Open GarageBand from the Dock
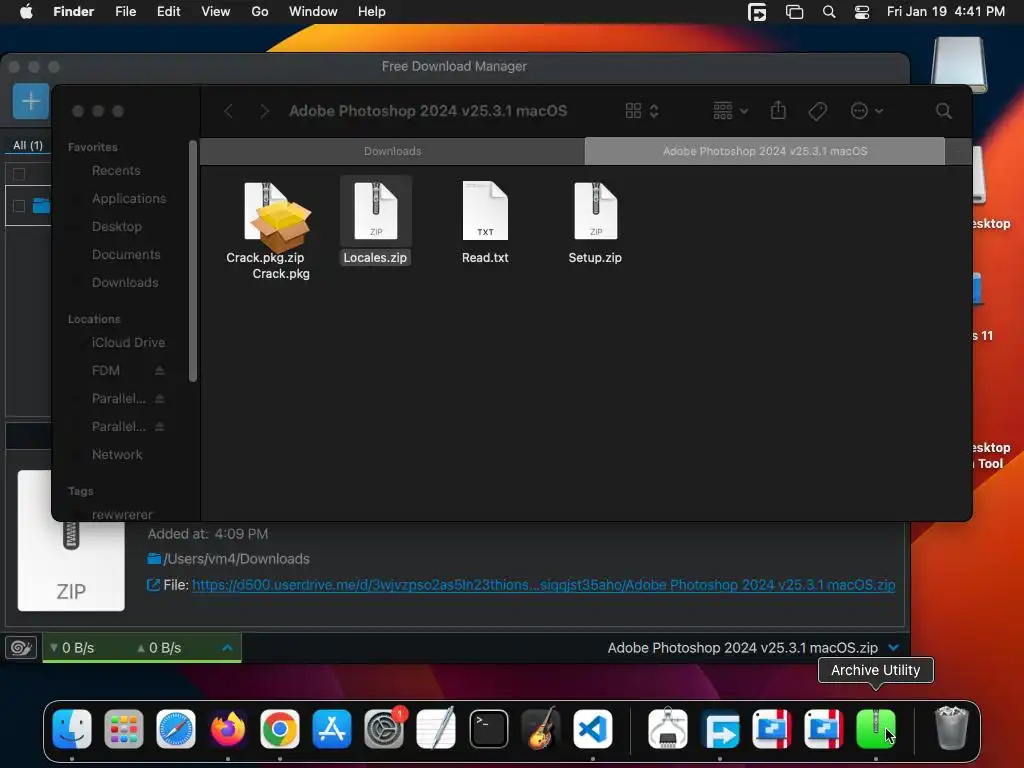The image size is (1024, 768). click(x=541, y=729)
